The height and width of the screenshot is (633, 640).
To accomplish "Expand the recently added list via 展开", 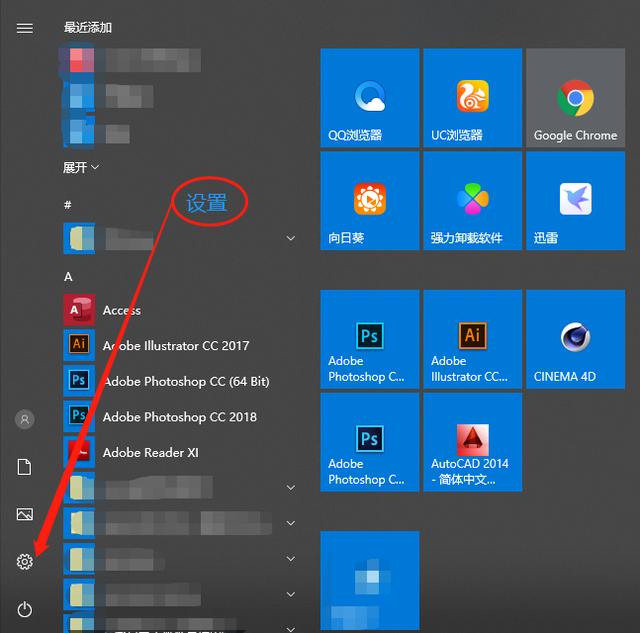I will click(81, 167).
